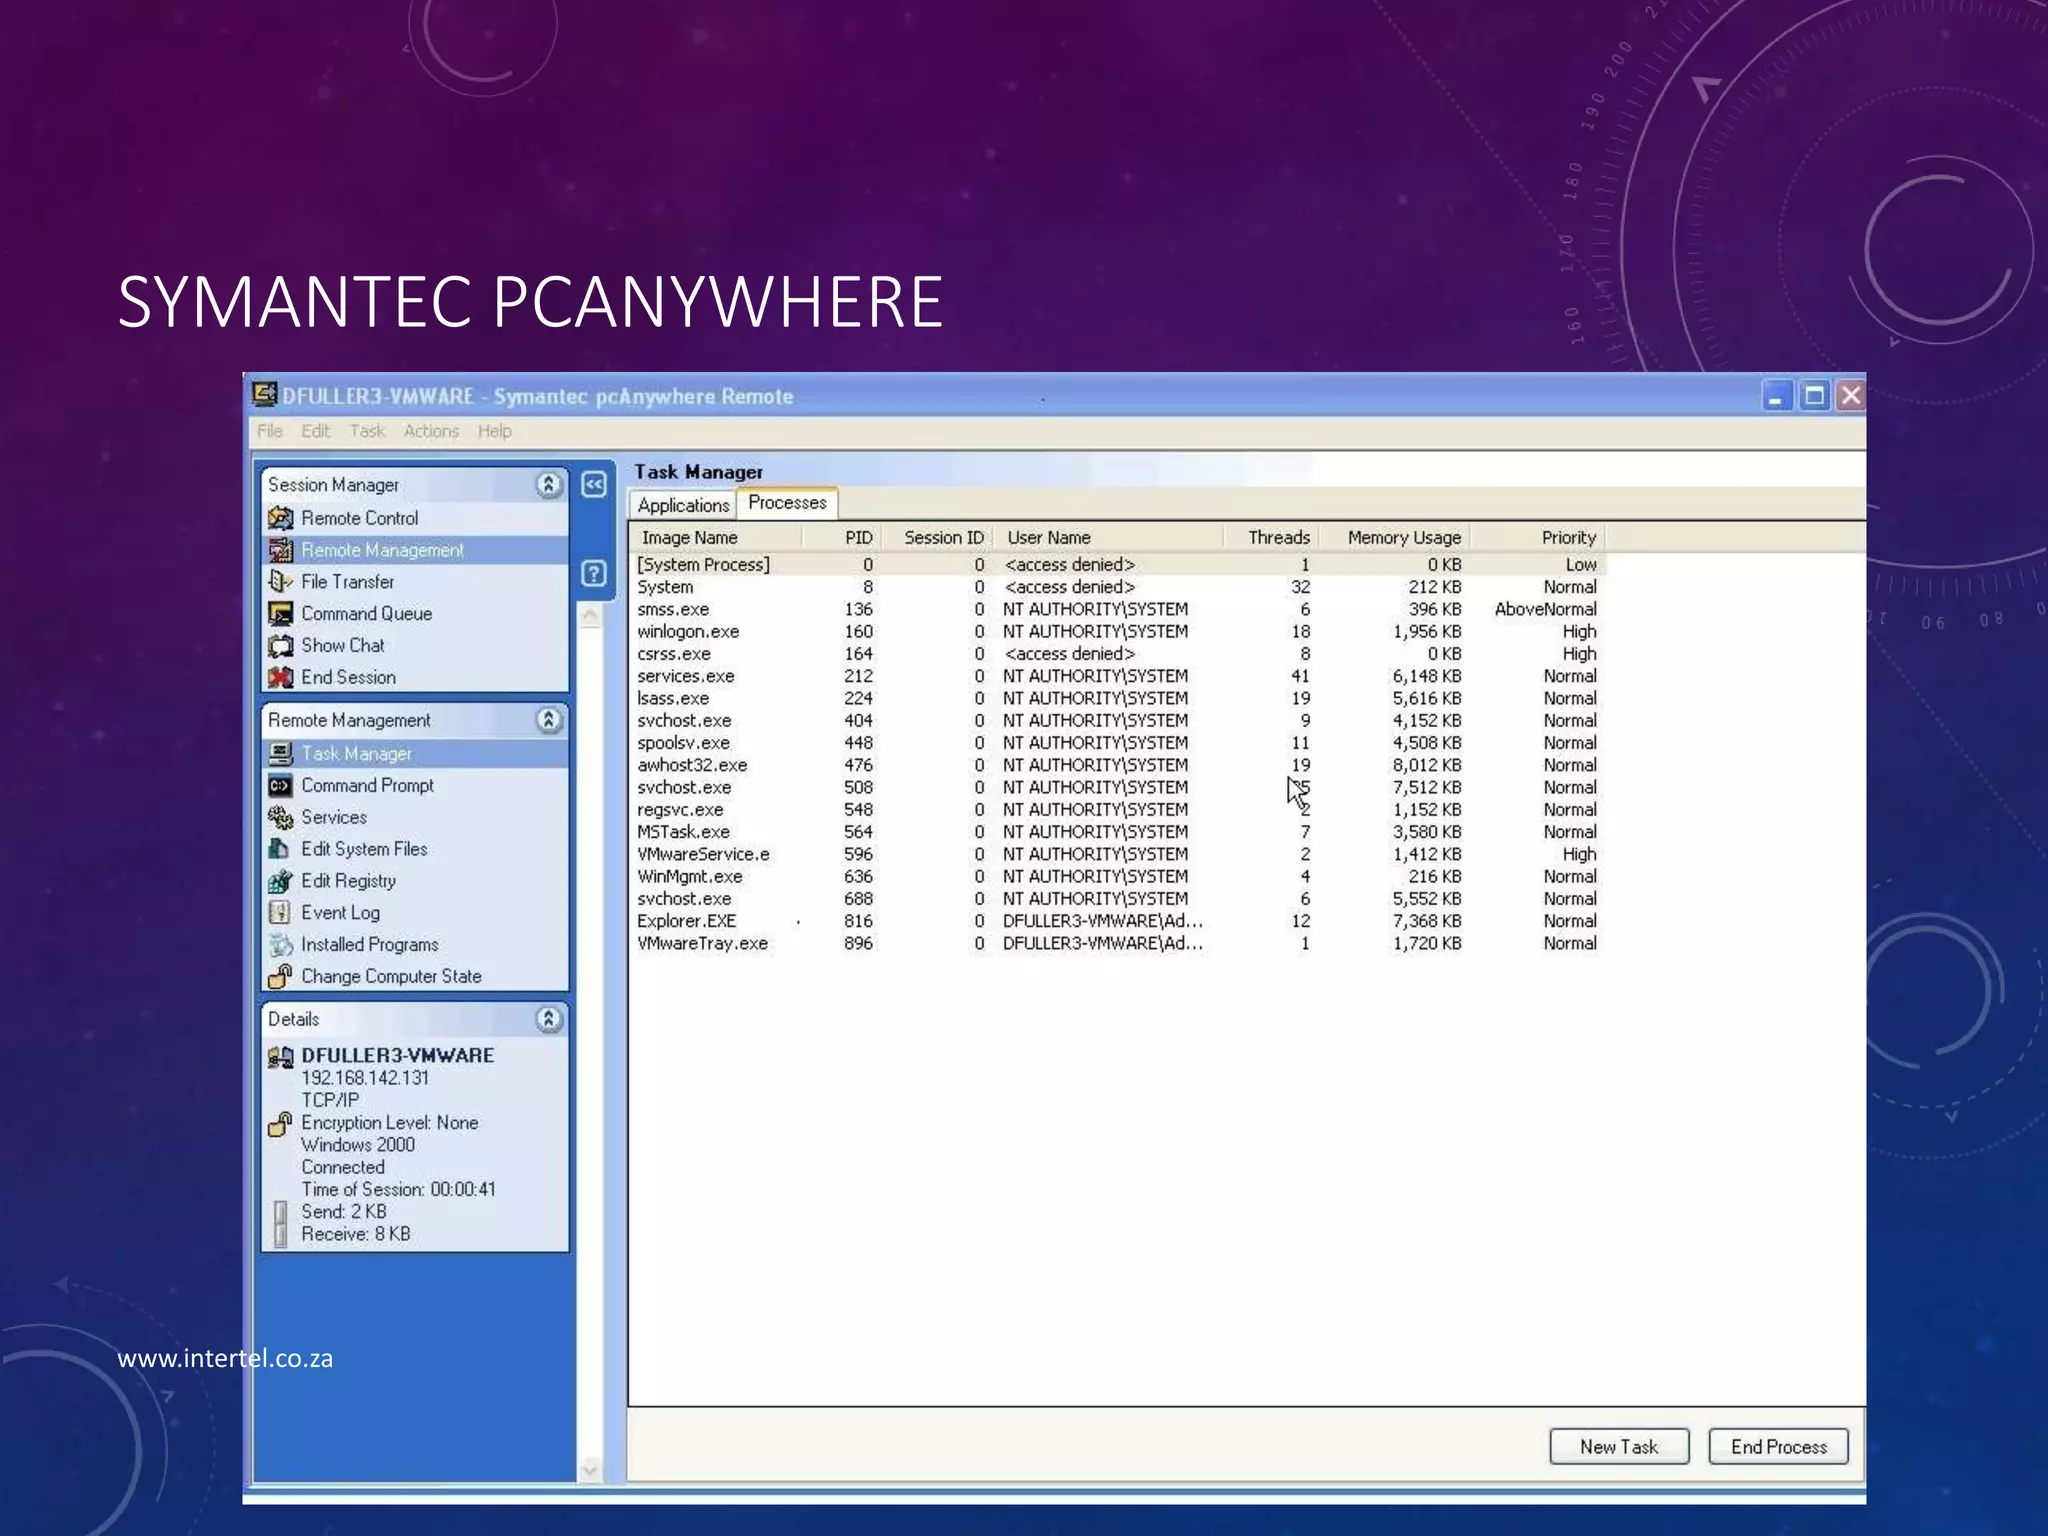Sort by the Session ID column header
This screenshot has height=1536, width=2048.
pos(937,537)
